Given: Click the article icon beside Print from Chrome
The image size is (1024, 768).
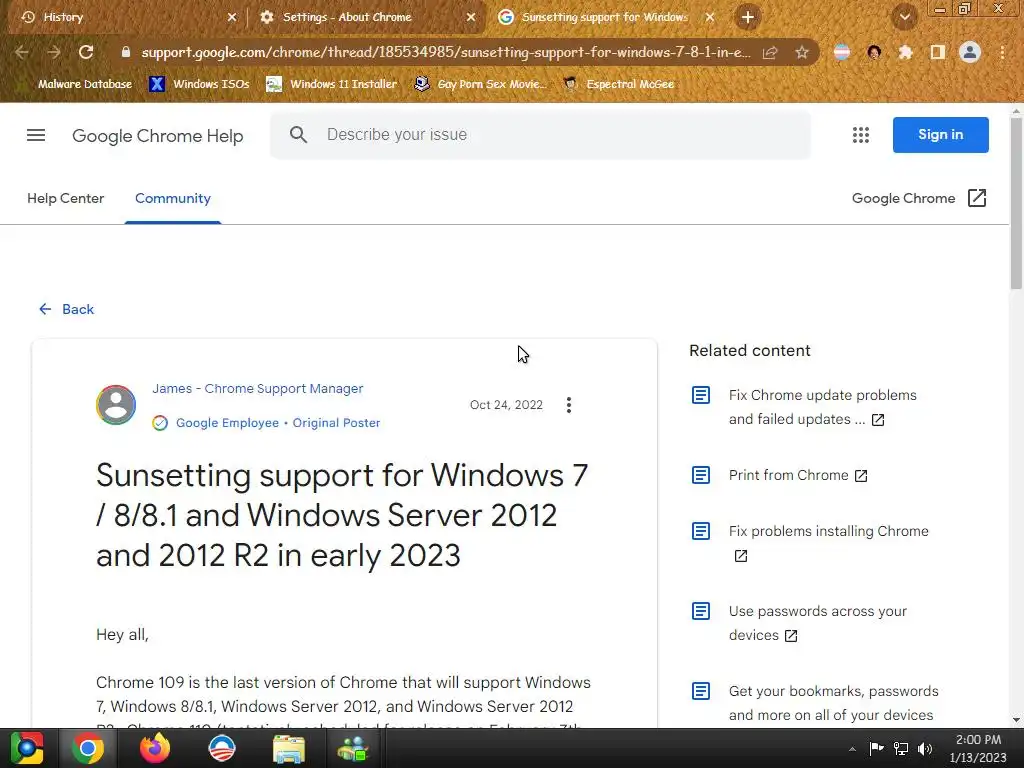Looking at the screenshot, I should 701,475.
